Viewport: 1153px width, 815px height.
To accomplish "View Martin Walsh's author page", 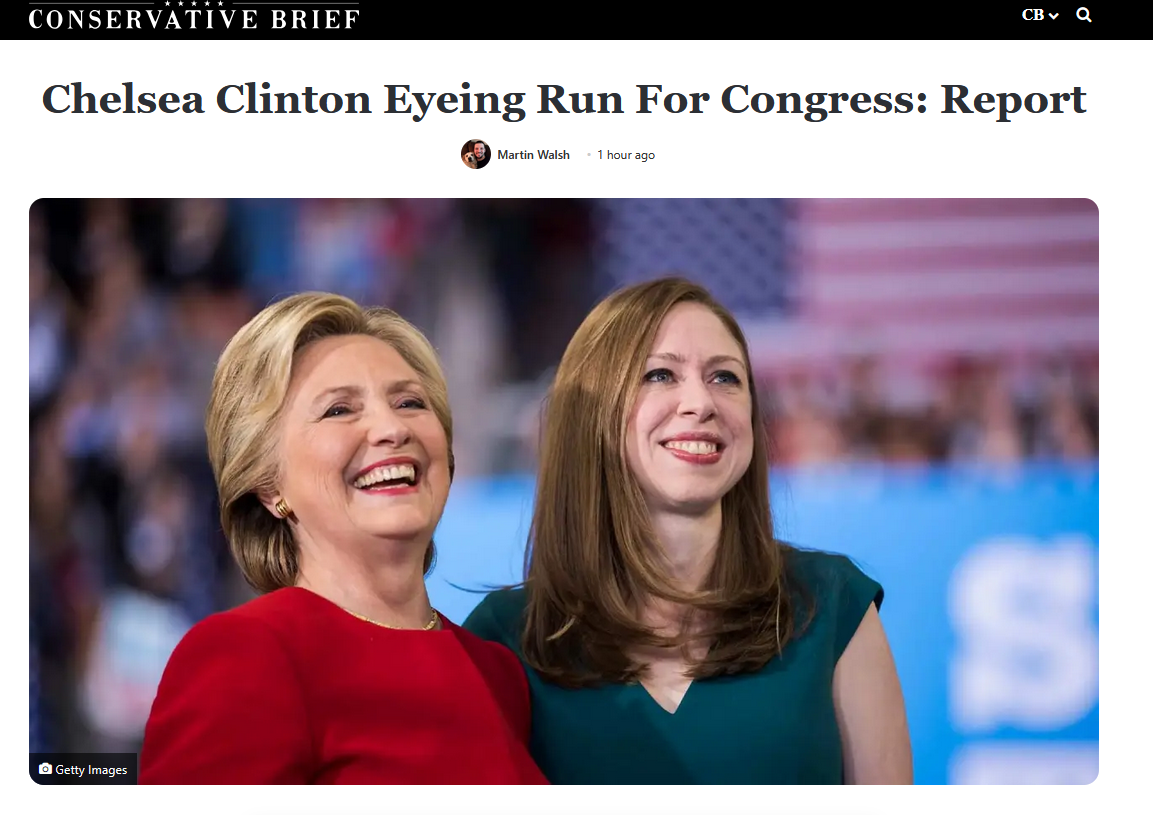I will coord(533,154).
